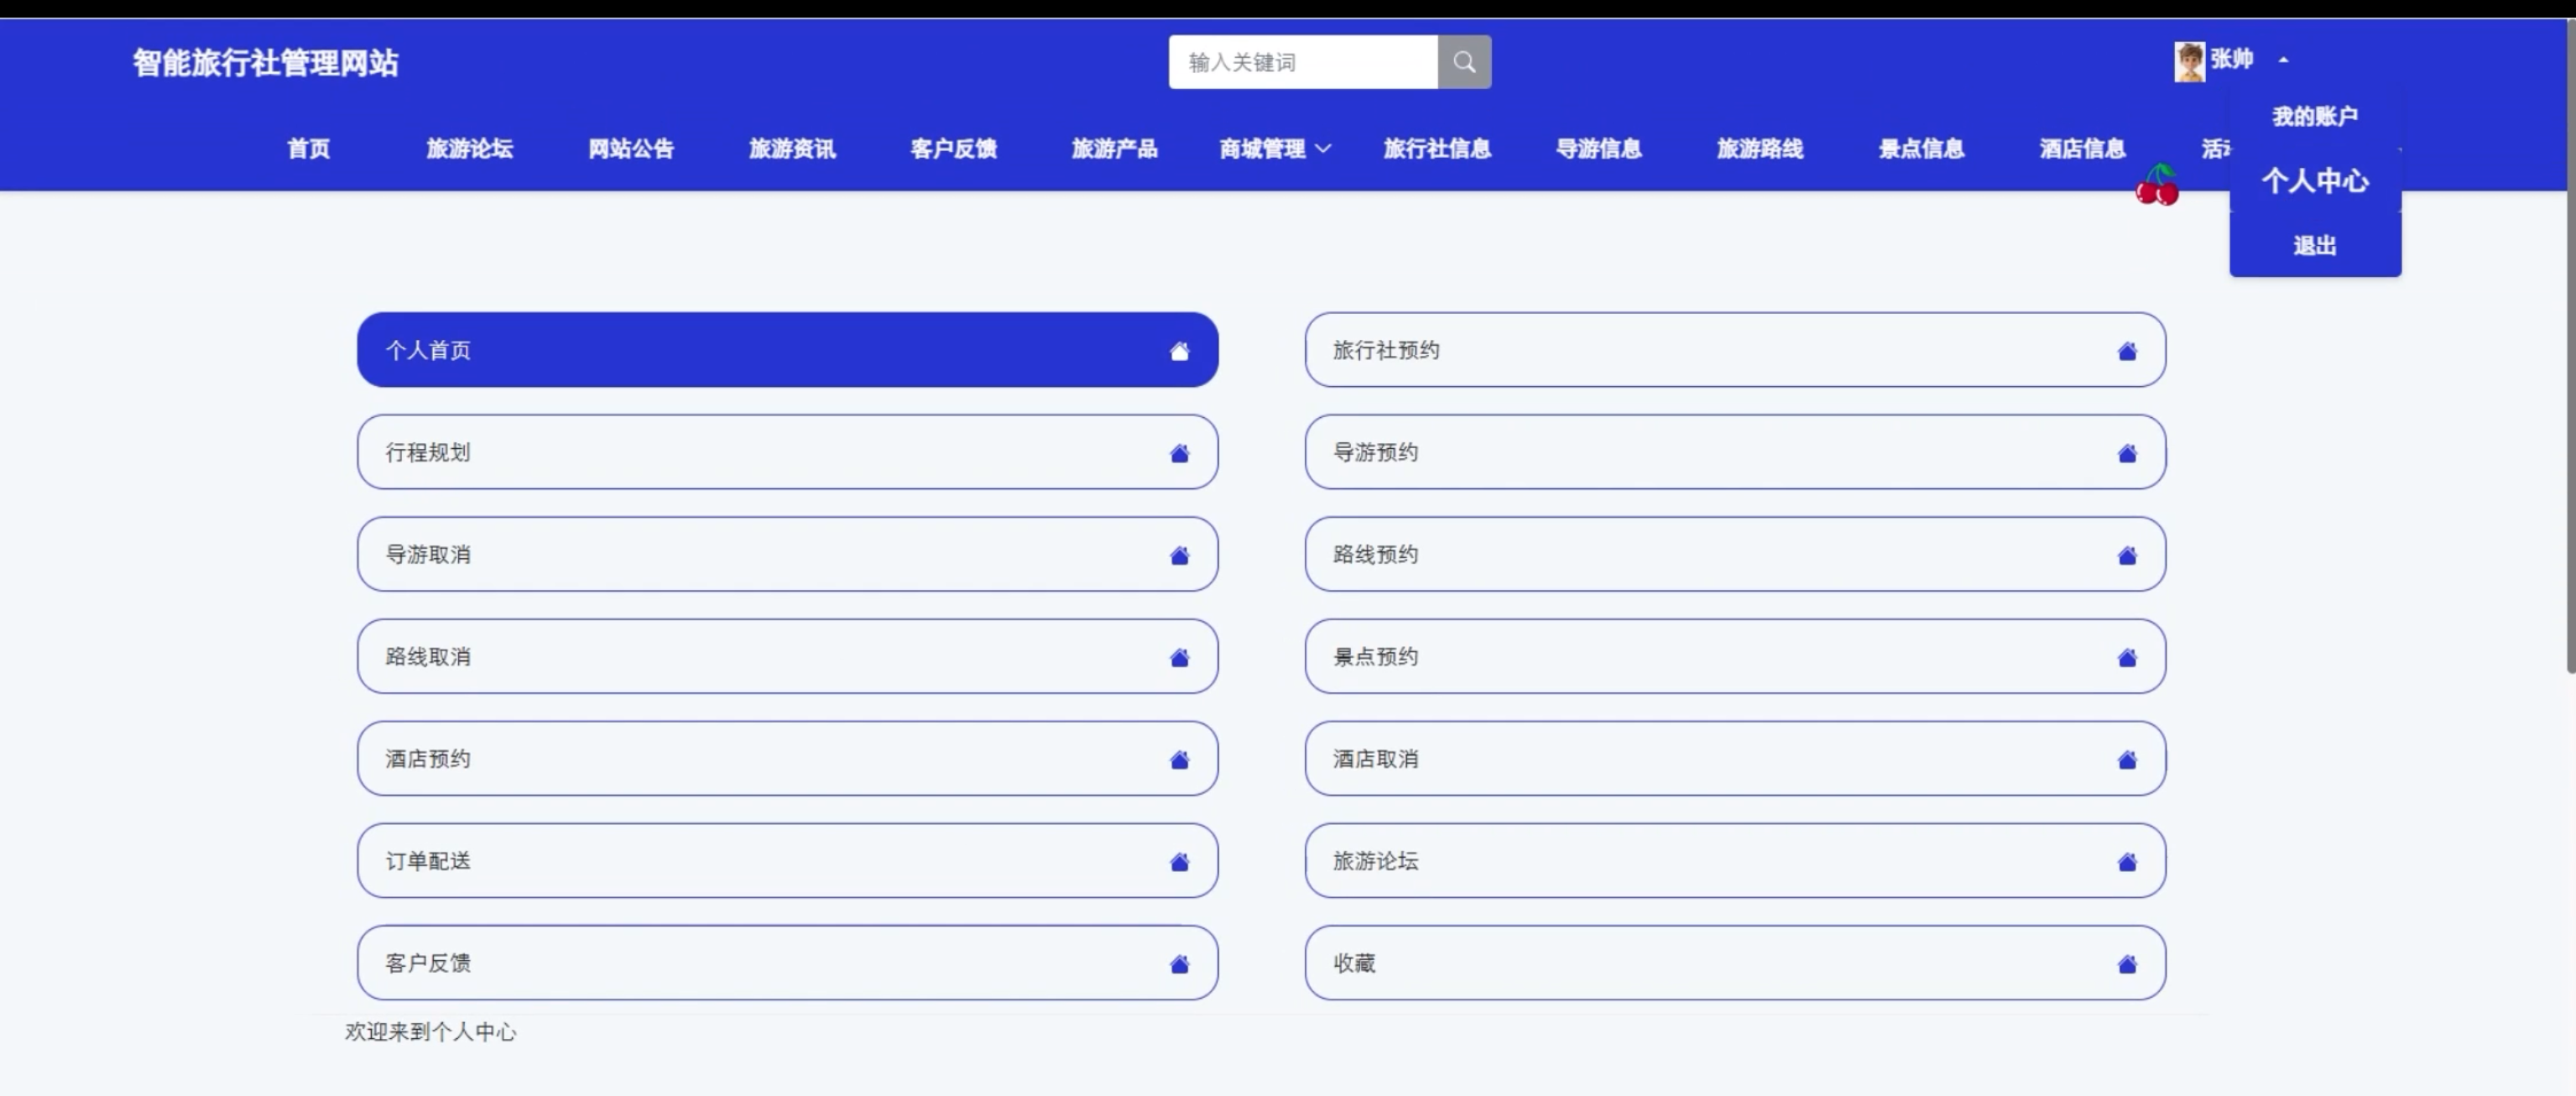This screenshot has height=1096, width=2576.
Task: Expand the 商城管理 dropdown menu
Action: coord(1274,149)
